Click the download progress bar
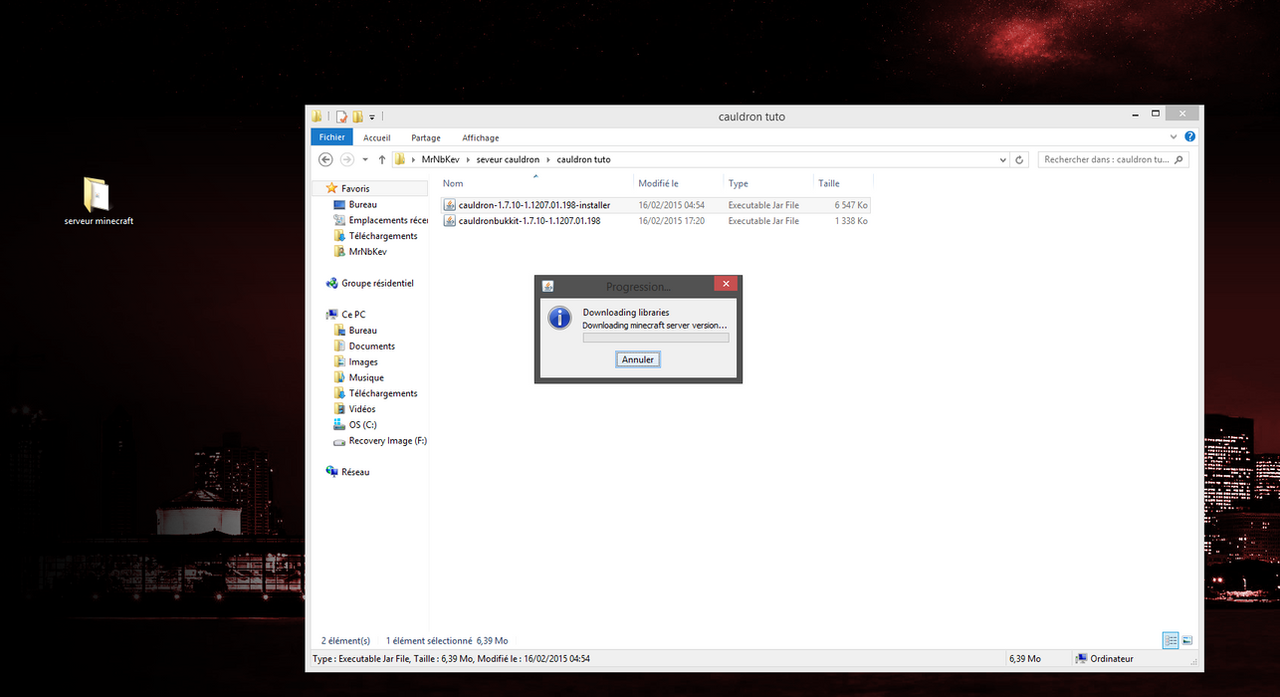 (x=656, y=337)
